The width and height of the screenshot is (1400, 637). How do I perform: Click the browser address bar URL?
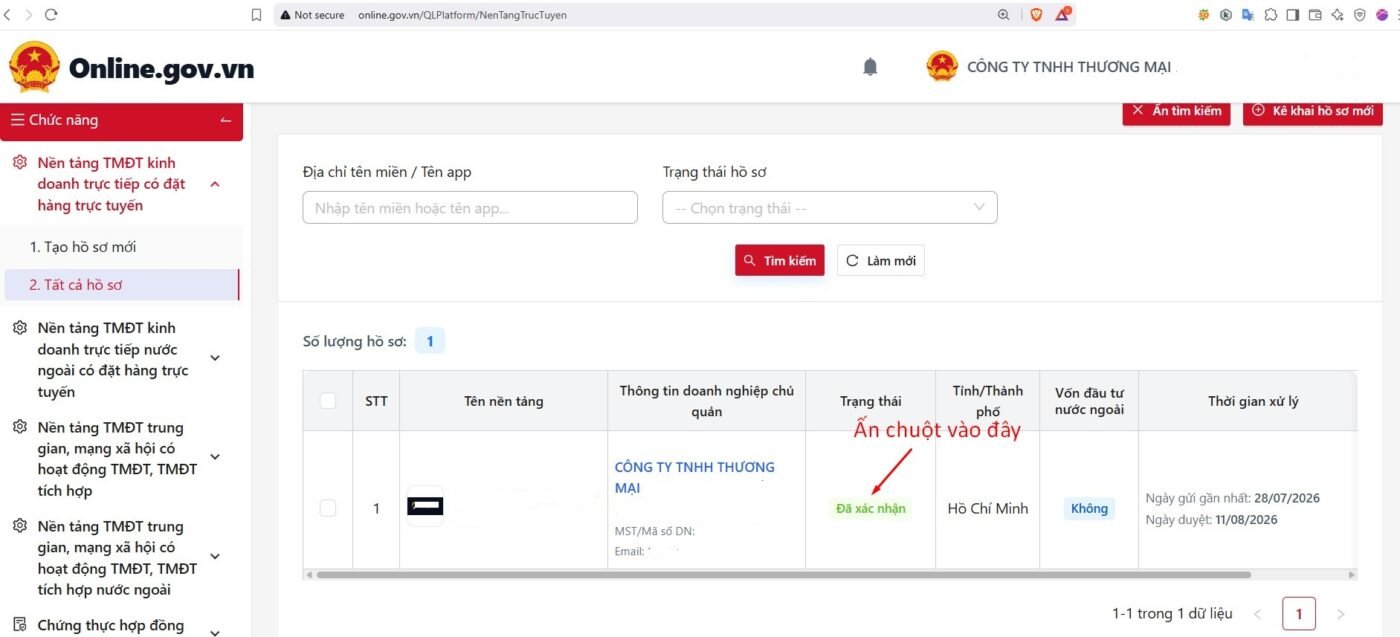pos(462,15)
